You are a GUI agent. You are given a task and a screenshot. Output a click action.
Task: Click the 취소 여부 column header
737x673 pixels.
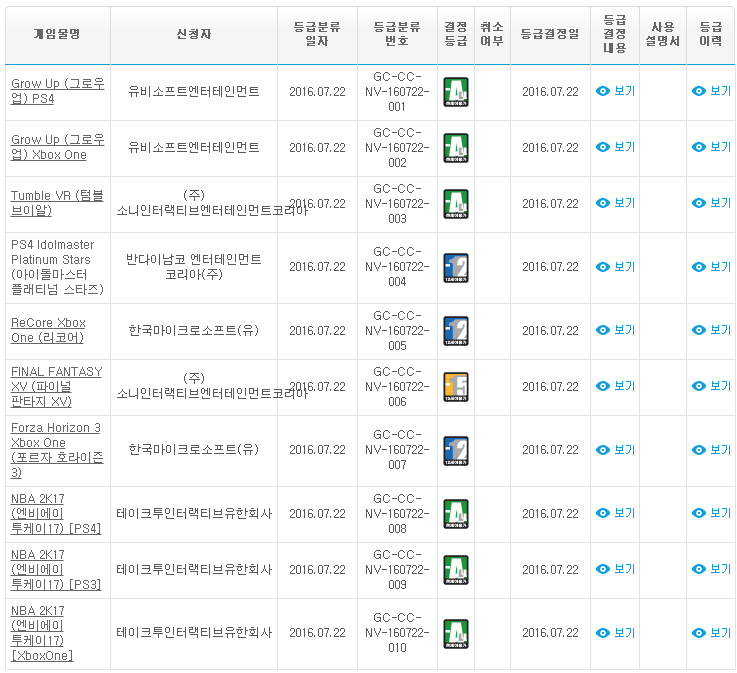click(x=492, y=34)
